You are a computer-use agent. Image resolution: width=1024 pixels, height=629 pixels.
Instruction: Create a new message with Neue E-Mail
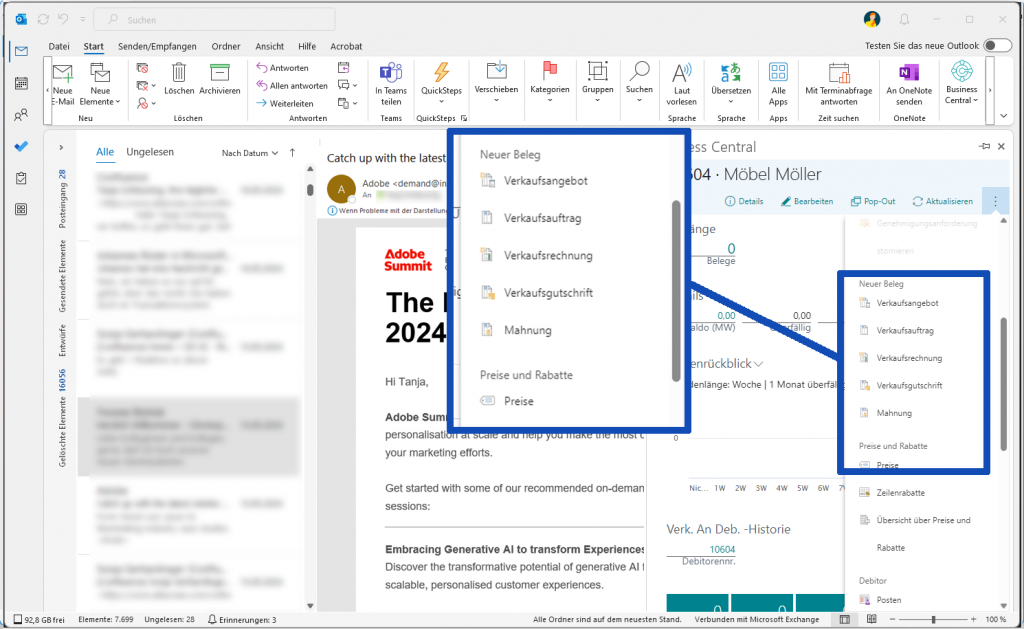63,84
